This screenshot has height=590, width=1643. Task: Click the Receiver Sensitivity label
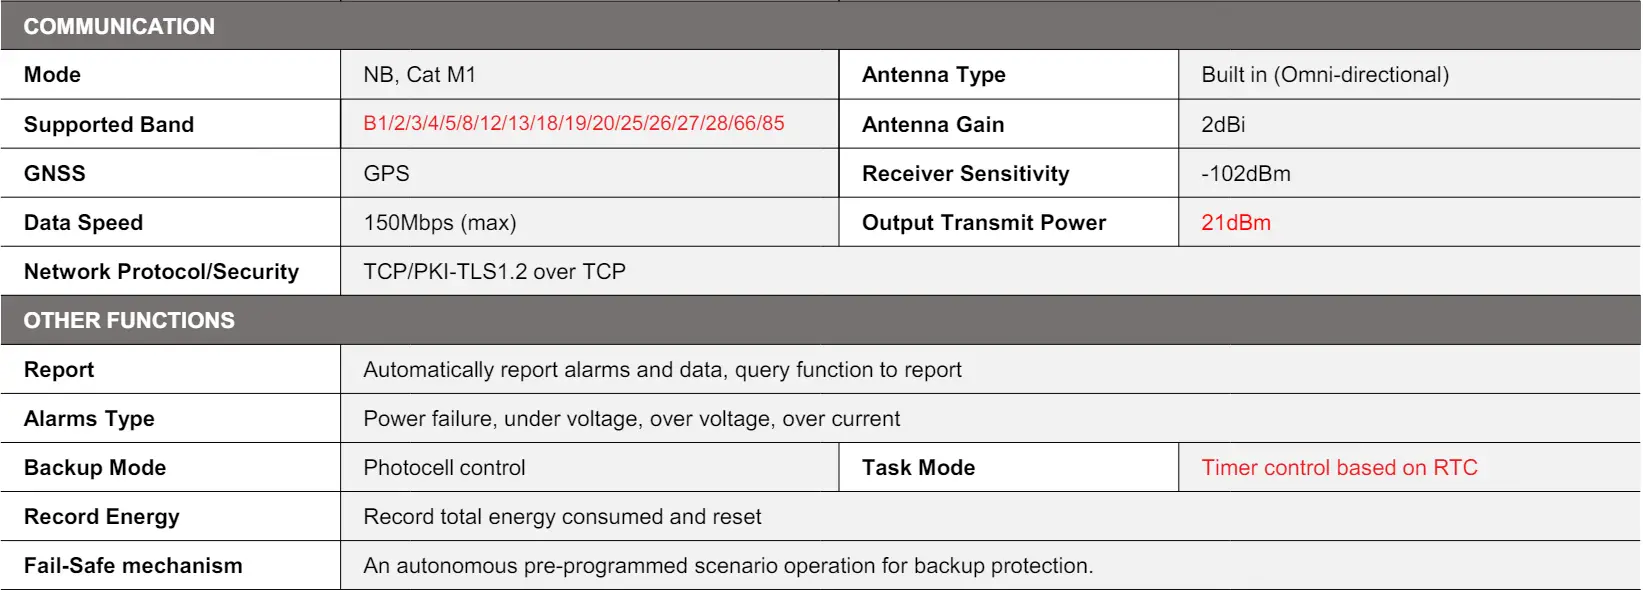pyautogui.click(x=965, y=173)
